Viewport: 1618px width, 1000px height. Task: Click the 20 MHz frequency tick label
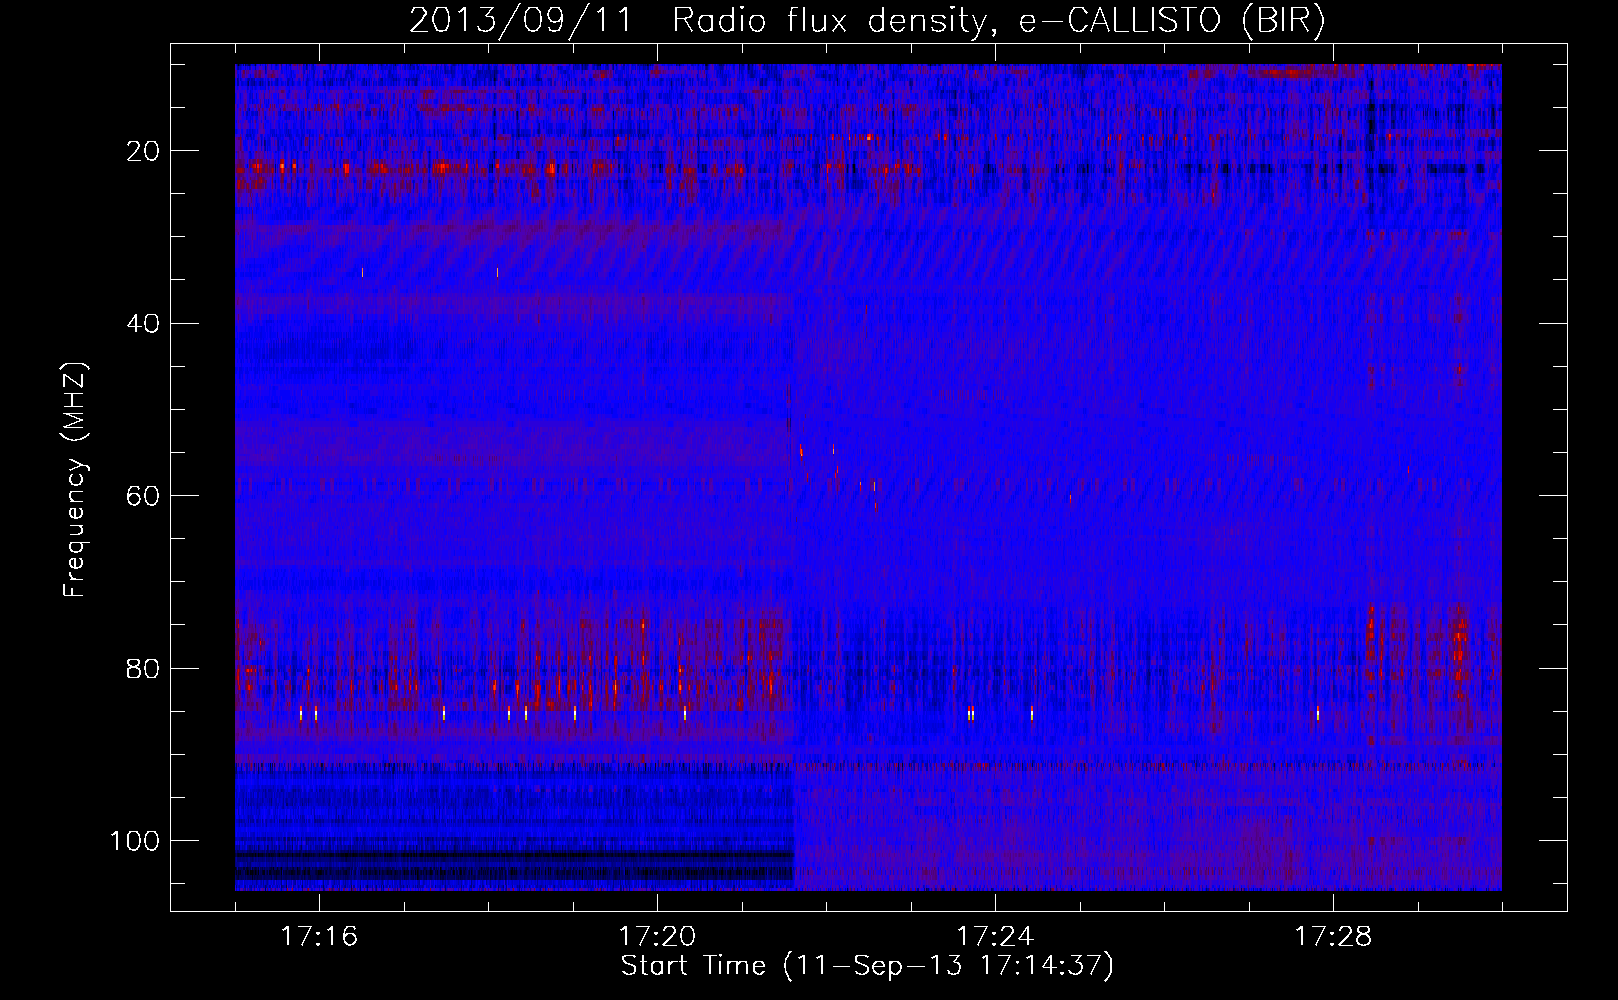pos(142,151)
